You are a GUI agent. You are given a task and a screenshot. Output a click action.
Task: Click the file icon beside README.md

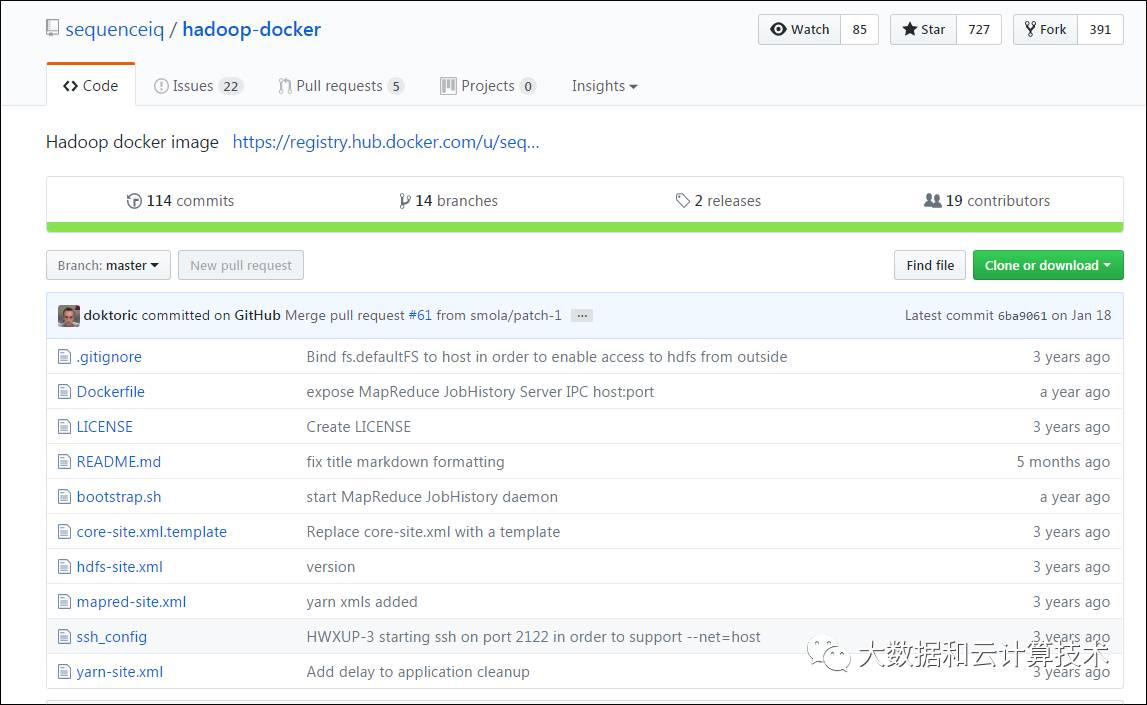point(64,462)
